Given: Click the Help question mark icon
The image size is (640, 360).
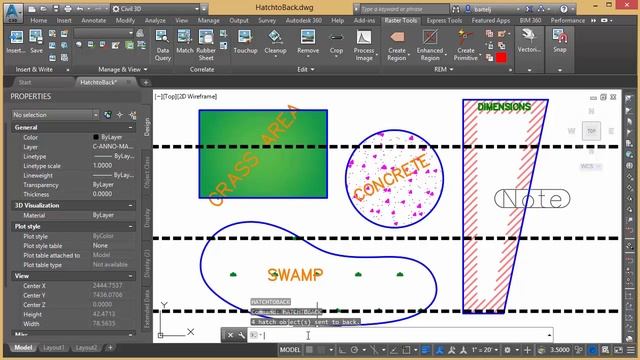Looking at the screenshot, I should pyautogui.click(x=564, y=9).
